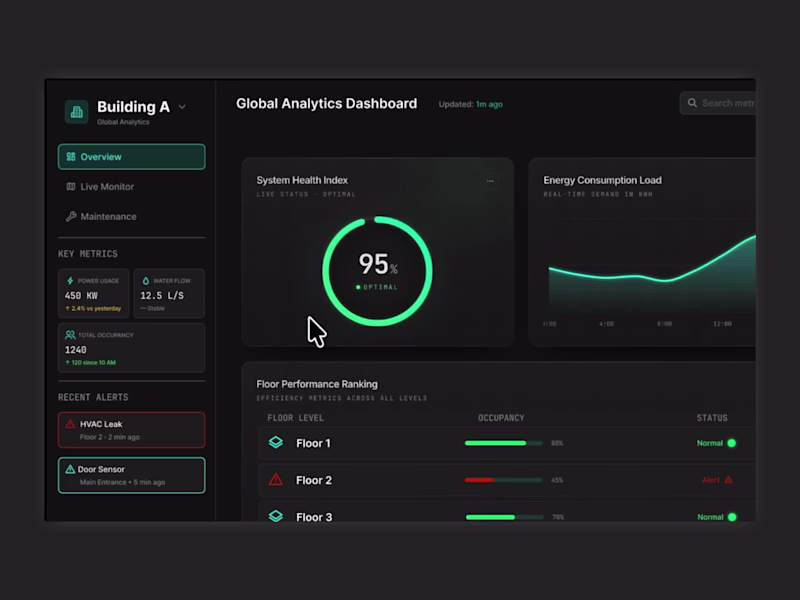Select the Floor 2 row label

[314, 480]
